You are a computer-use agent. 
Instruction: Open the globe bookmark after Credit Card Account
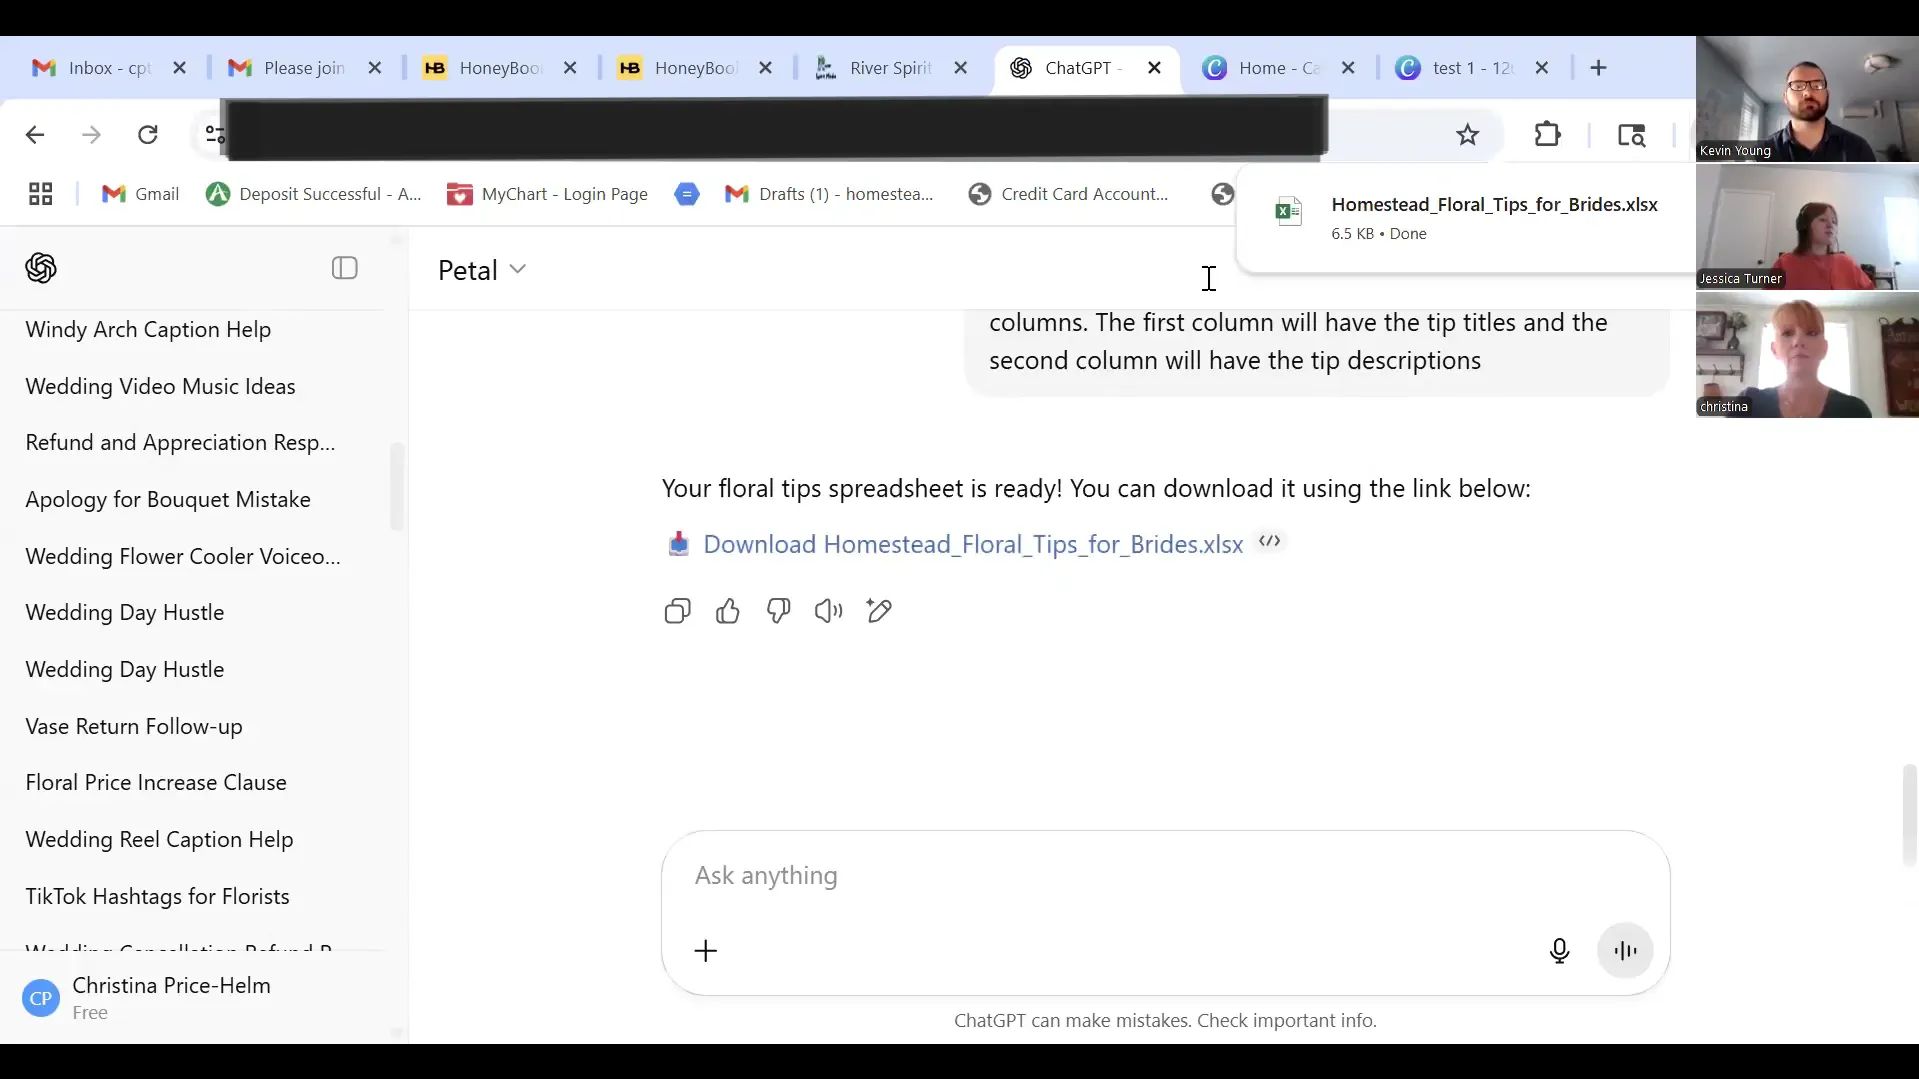[1223, 194]
